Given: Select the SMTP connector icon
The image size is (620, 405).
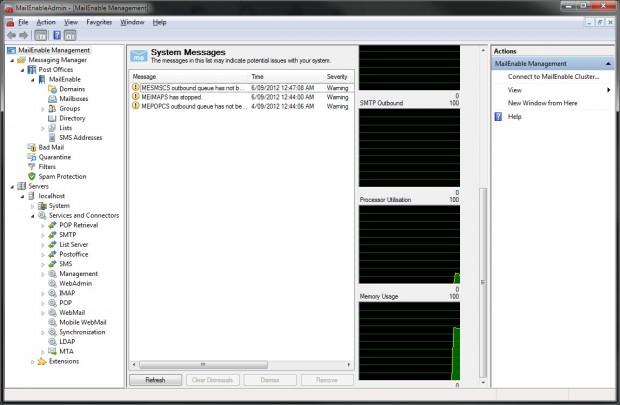Looking at the screenshot, I should coord(52,235).
